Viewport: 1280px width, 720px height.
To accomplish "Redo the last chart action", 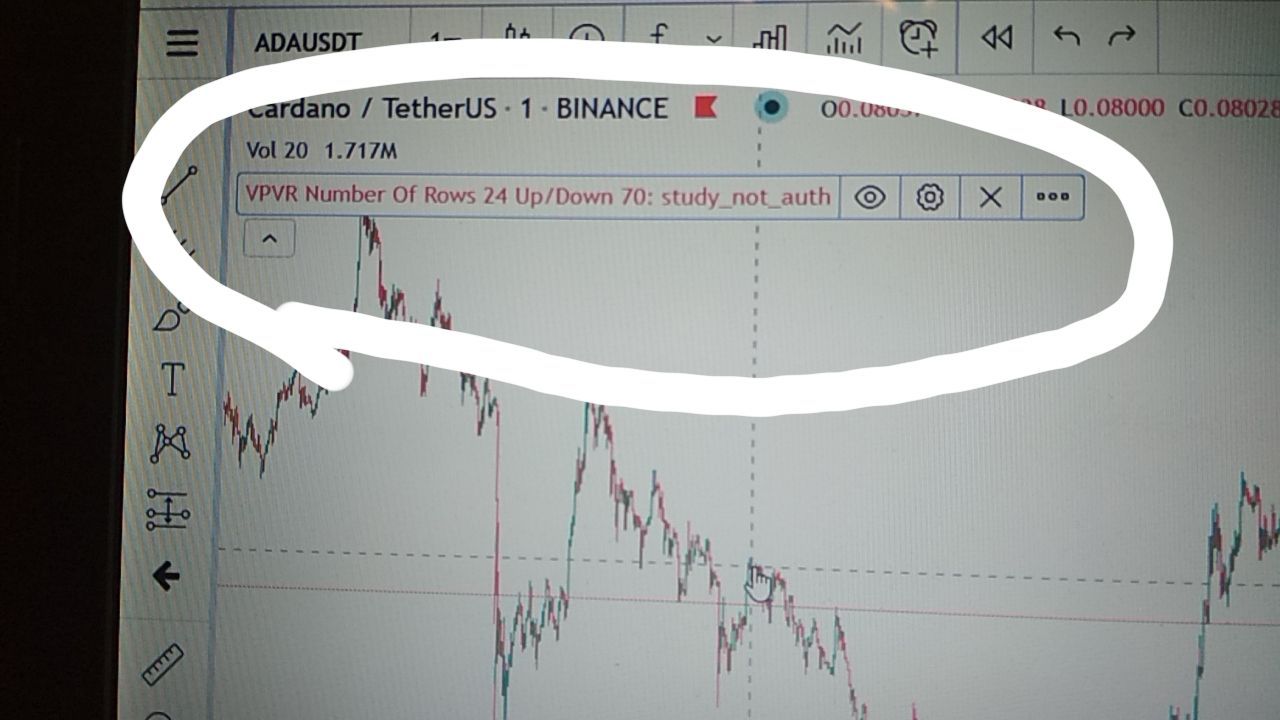I will (1122, 37).
